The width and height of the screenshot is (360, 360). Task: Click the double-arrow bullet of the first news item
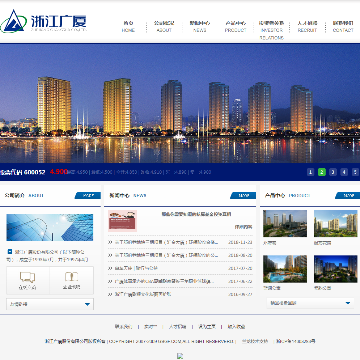click(110, 242)
